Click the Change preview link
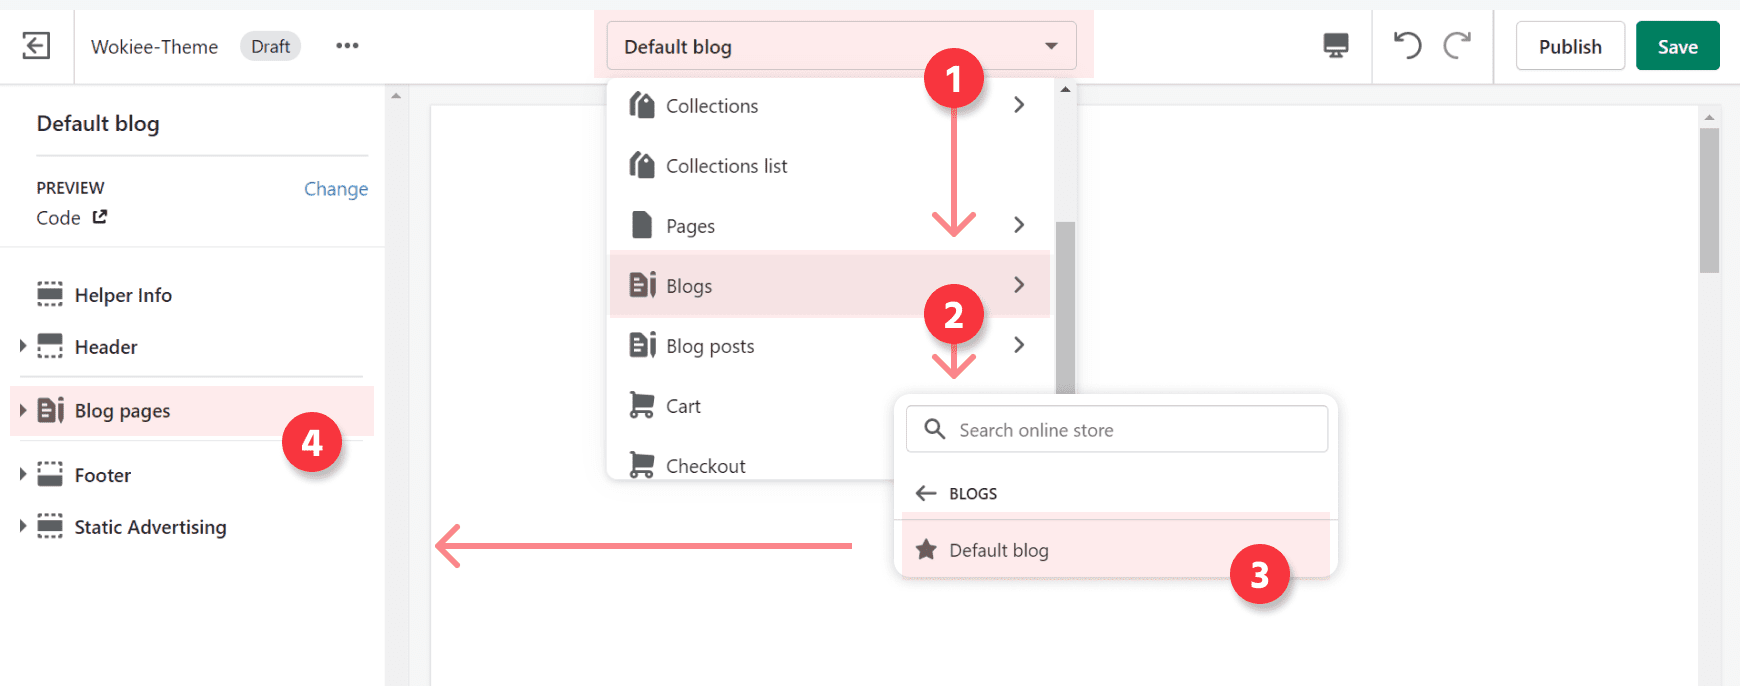 click(336, 189)
